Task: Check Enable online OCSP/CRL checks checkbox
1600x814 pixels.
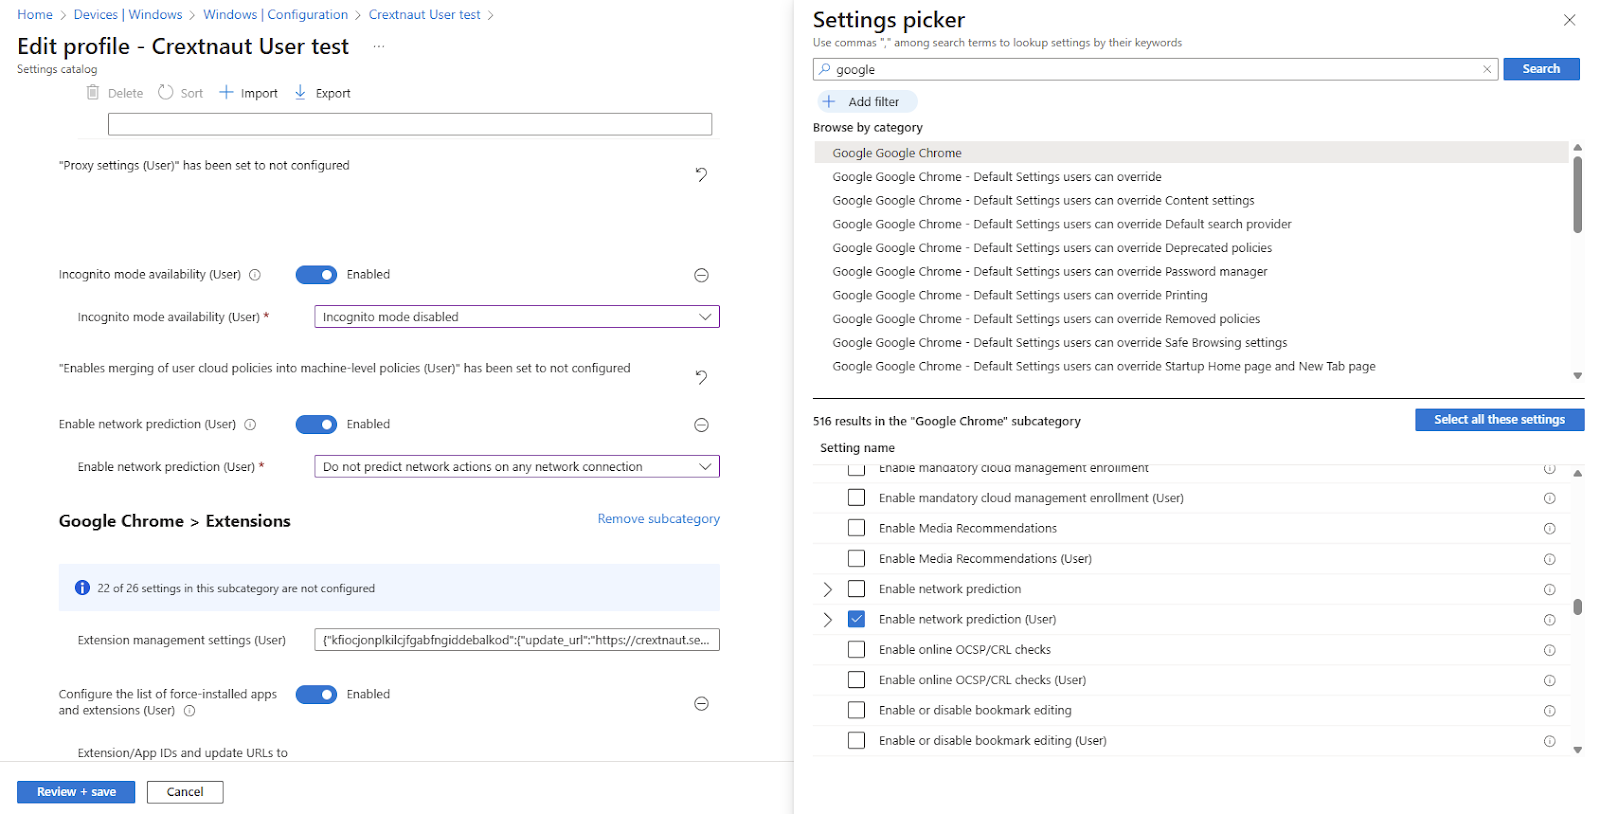Action: pyautogui.click(x=856, y=649)
